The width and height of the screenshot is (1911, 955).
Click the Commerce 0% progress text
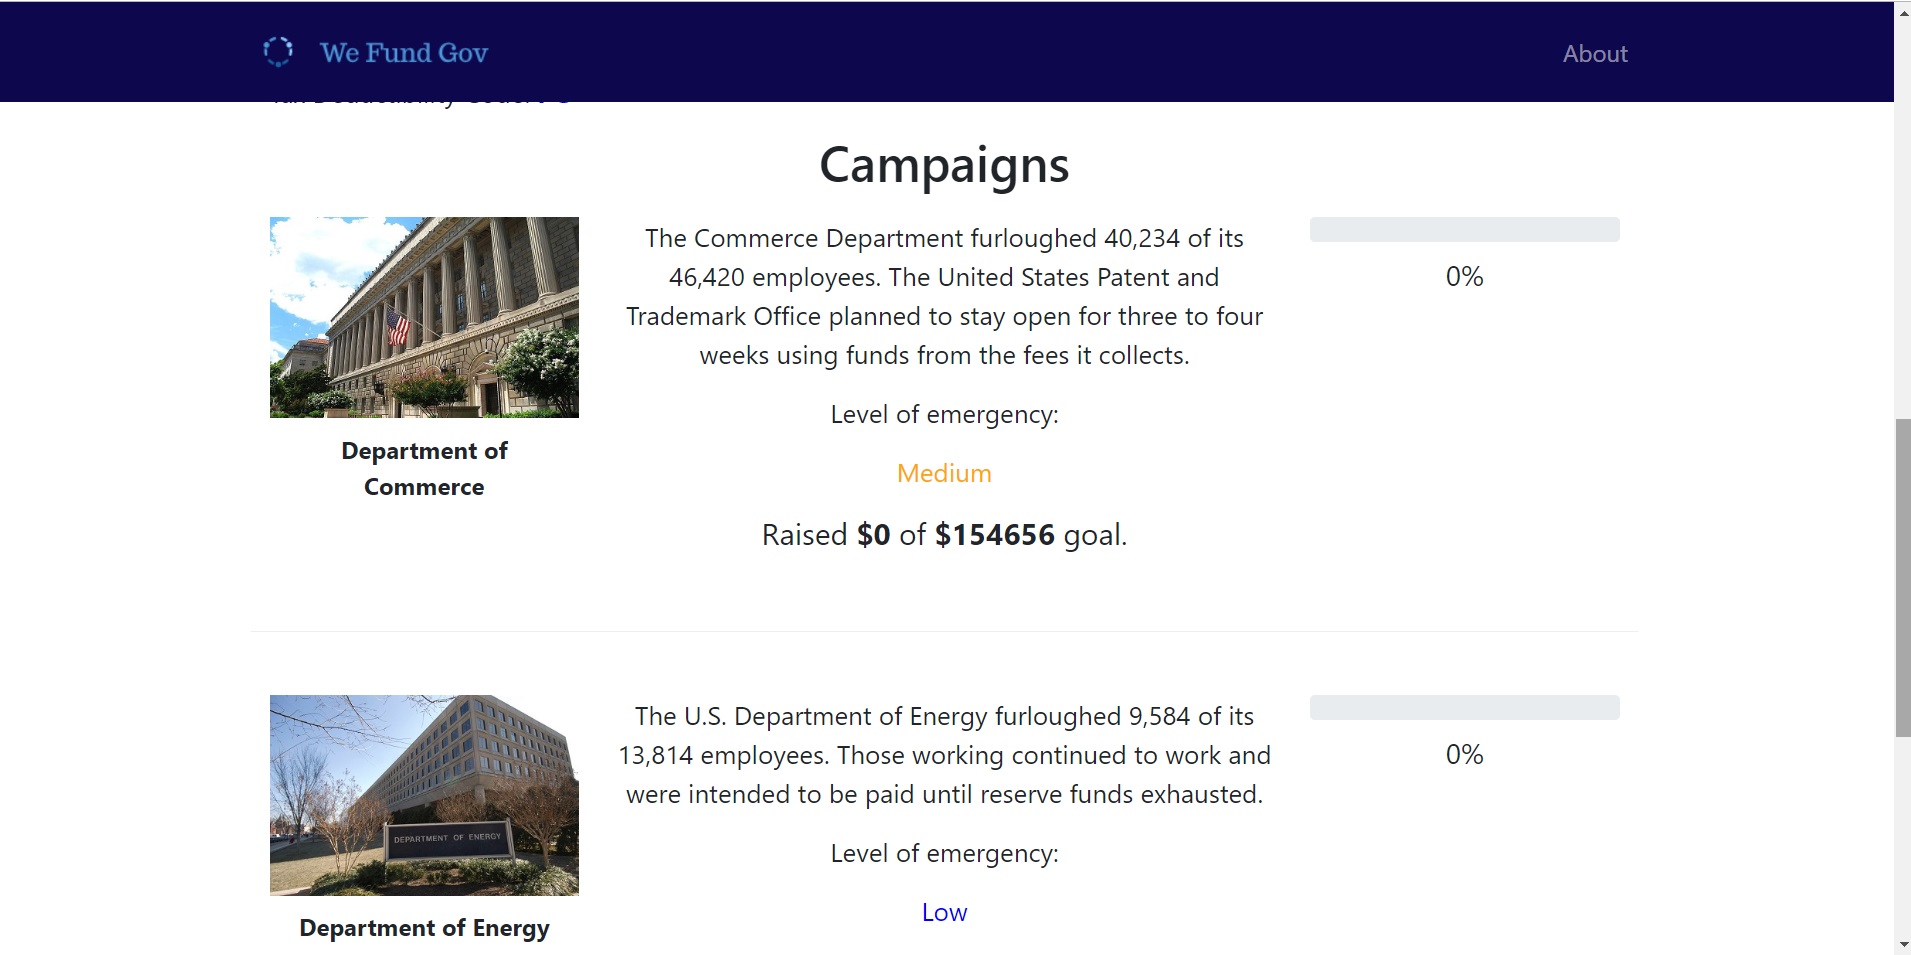point(1464,276)
